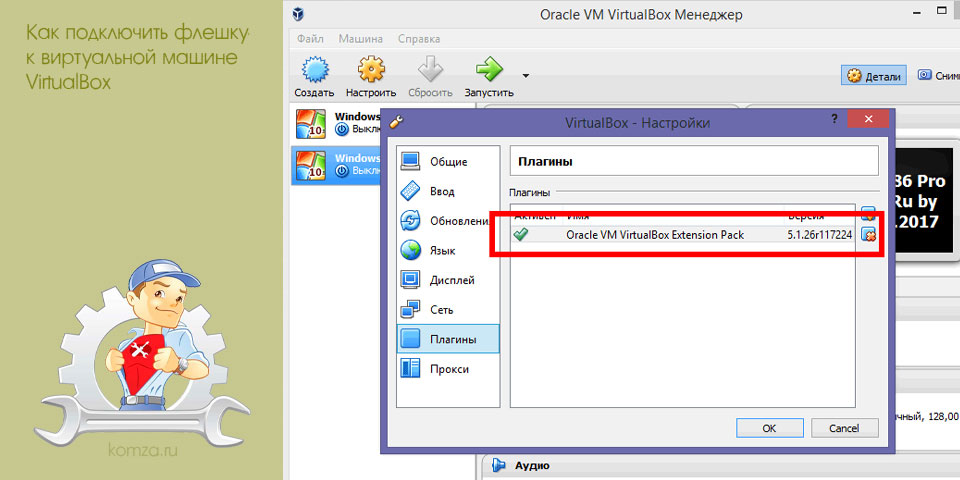Screen dimensions: 960x480
Task: Click the wrench icon in settings titlebar
Action: (396, 121)
